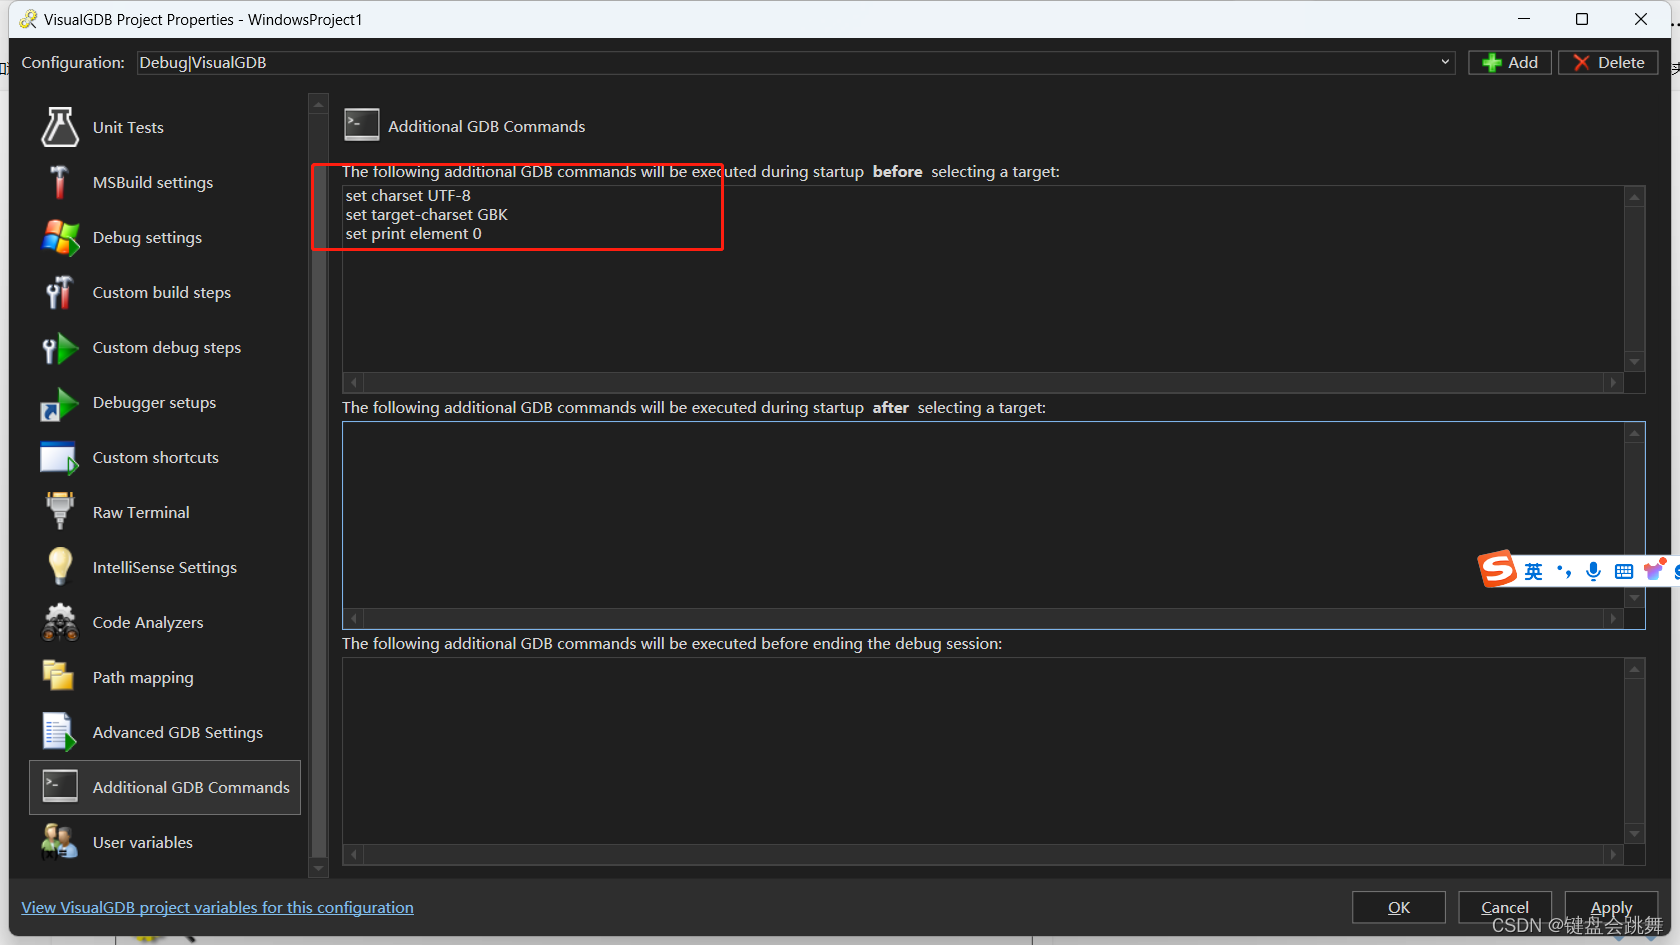This screenshot has height=945, width=1680.
Task: Click the Path mapping folders icon
Action: click(x=60, y=677)
